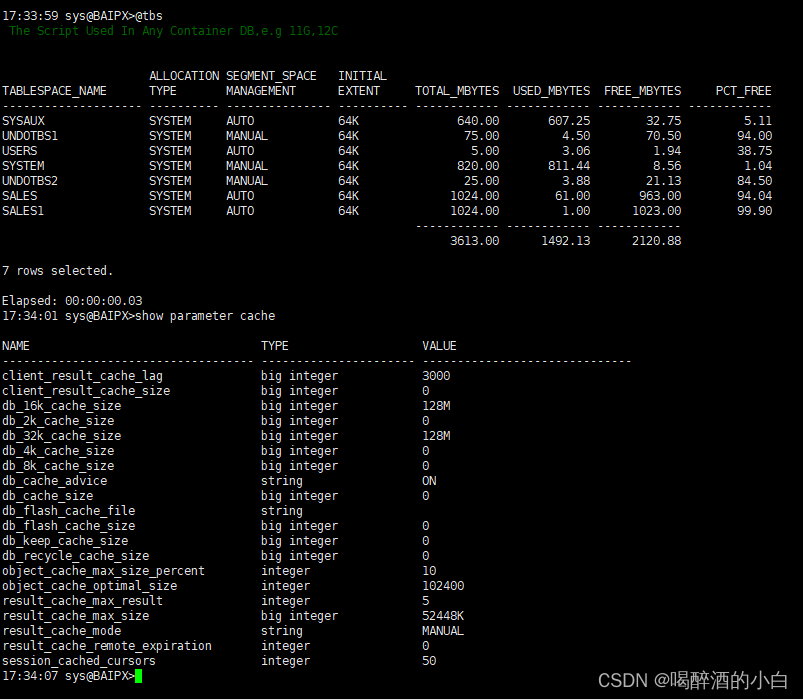Select parameter result_cache_max_result

click(x=82, y=601)
